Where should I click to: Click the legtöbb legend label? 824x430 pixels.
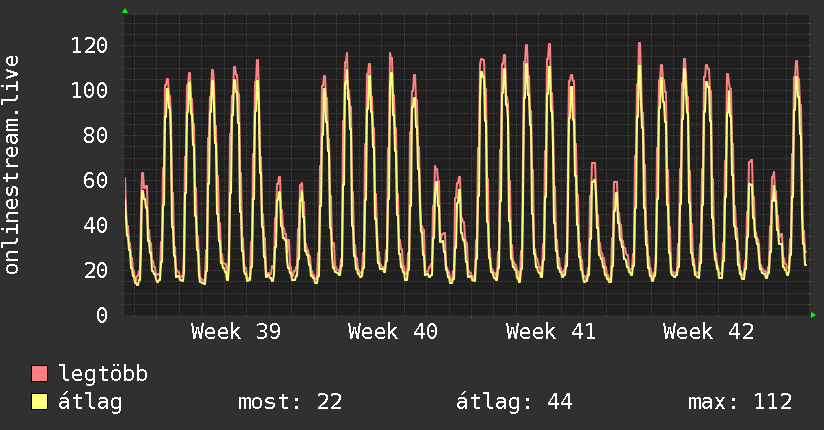[103, 374]
